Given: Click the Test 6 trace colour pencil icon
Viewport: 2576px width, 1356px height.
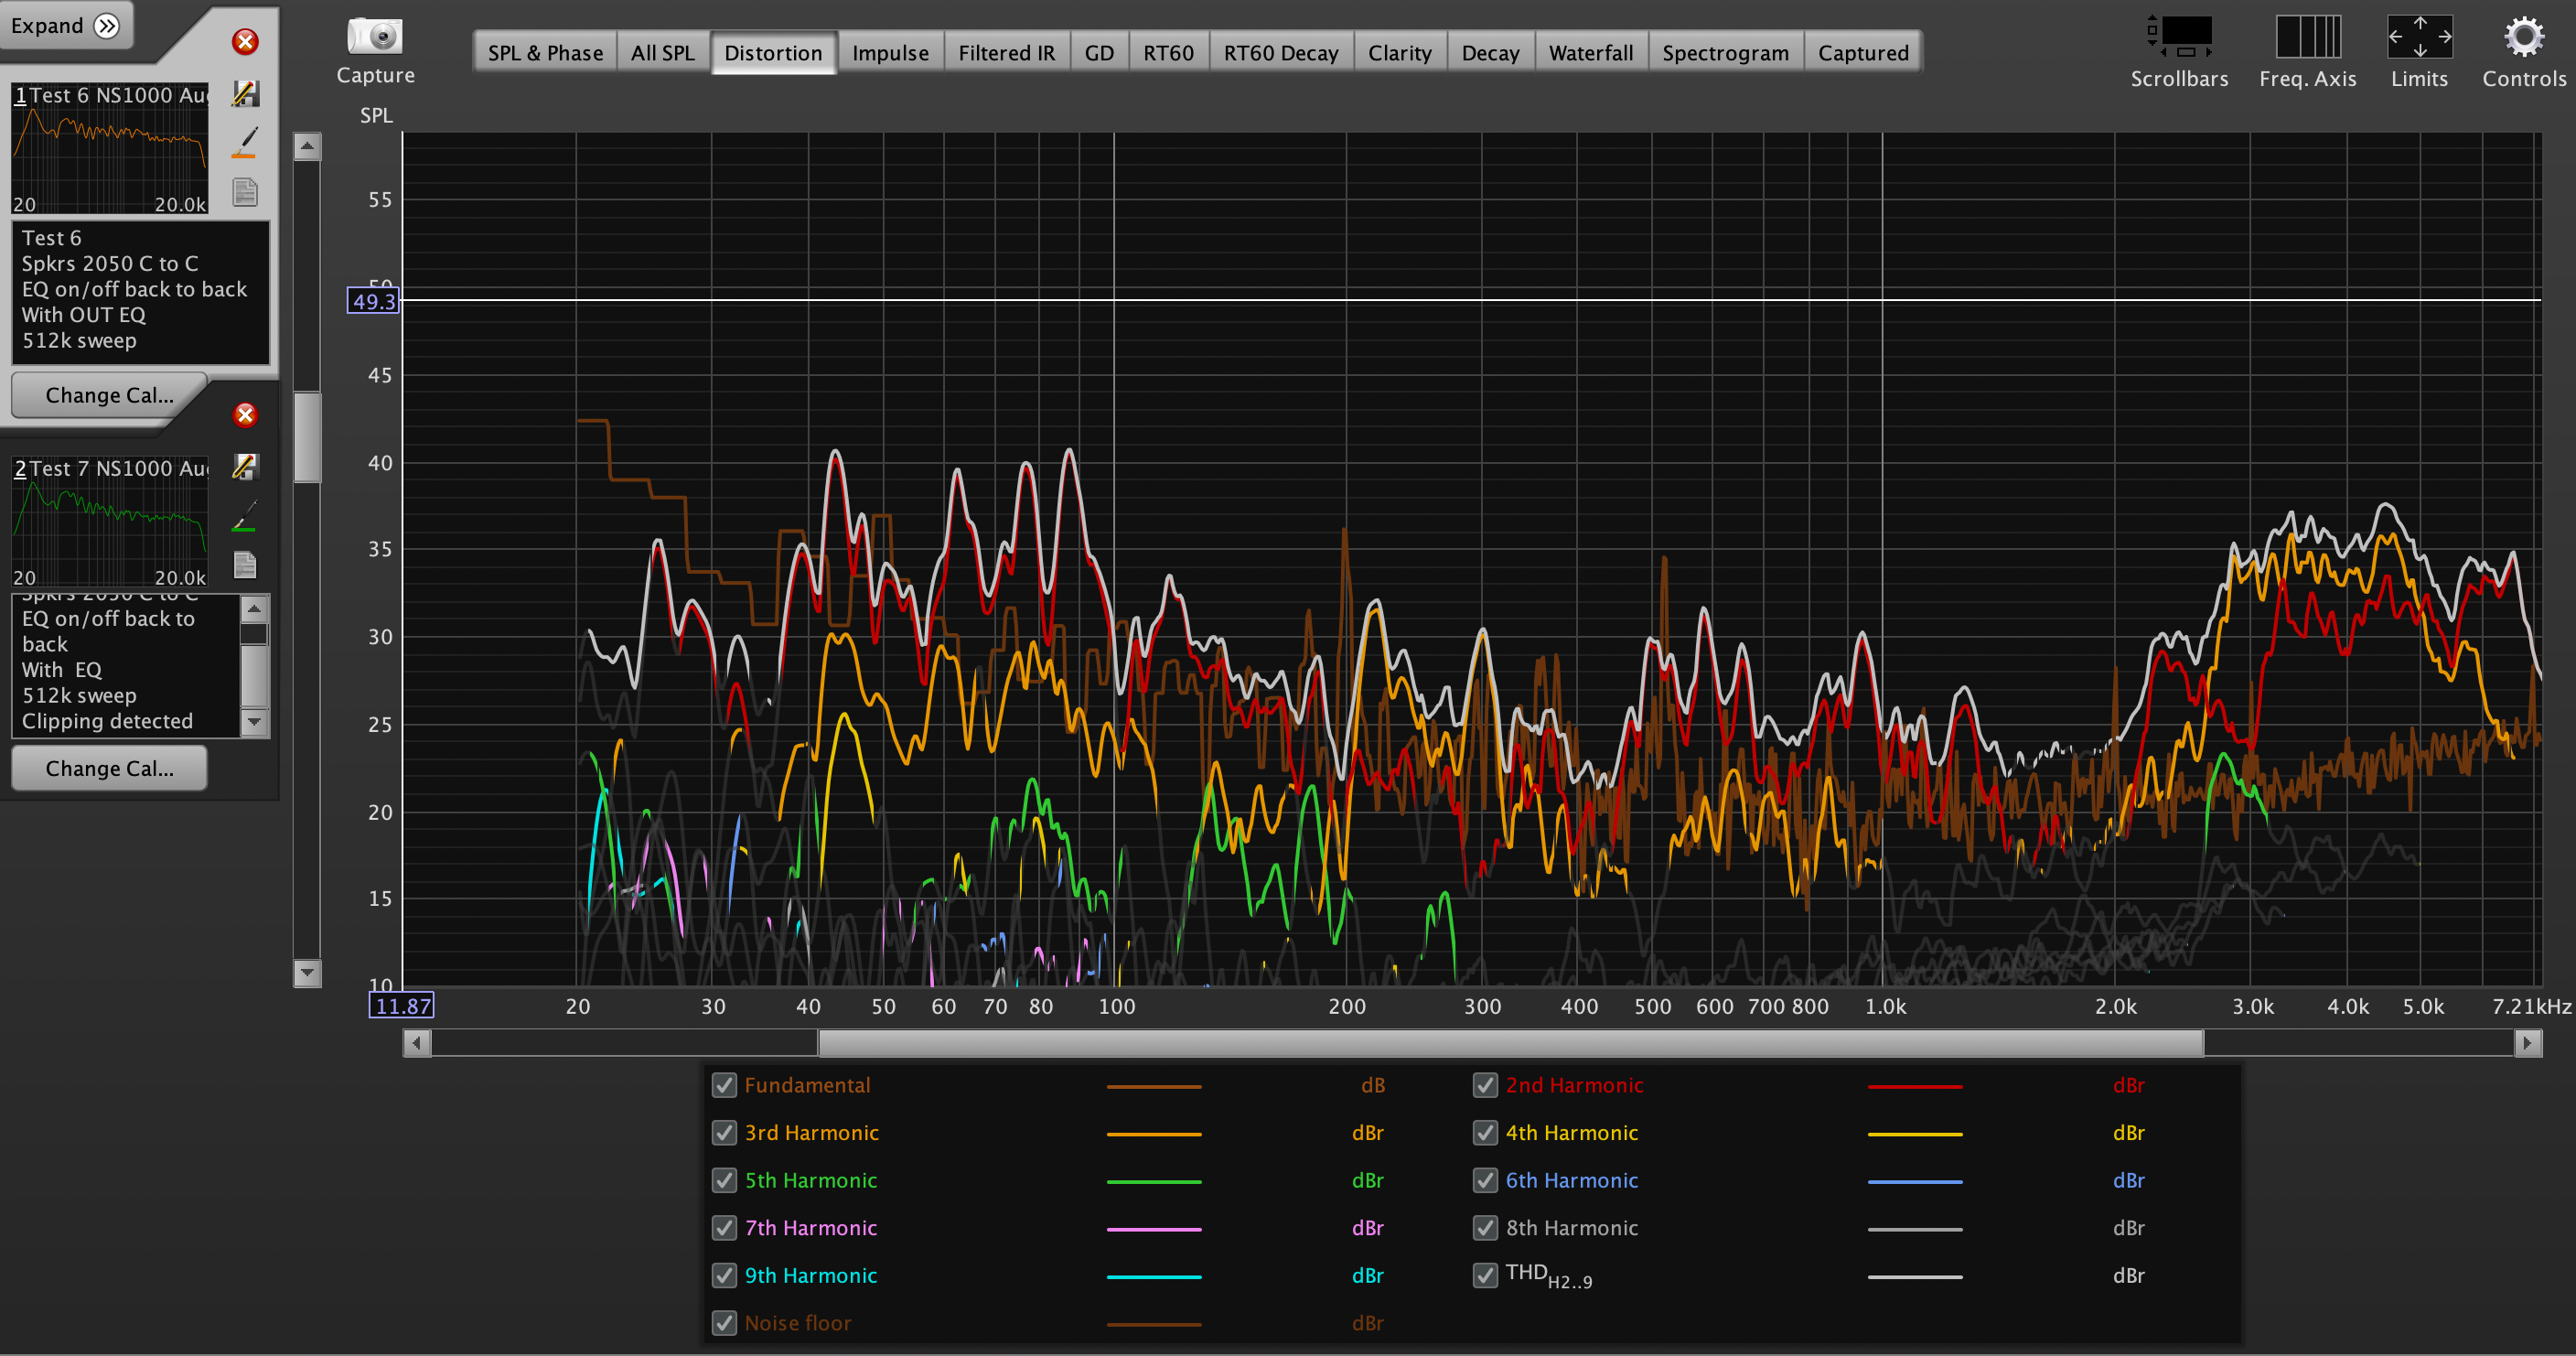Looking at the screenshot, I should [x=245, y=142].
